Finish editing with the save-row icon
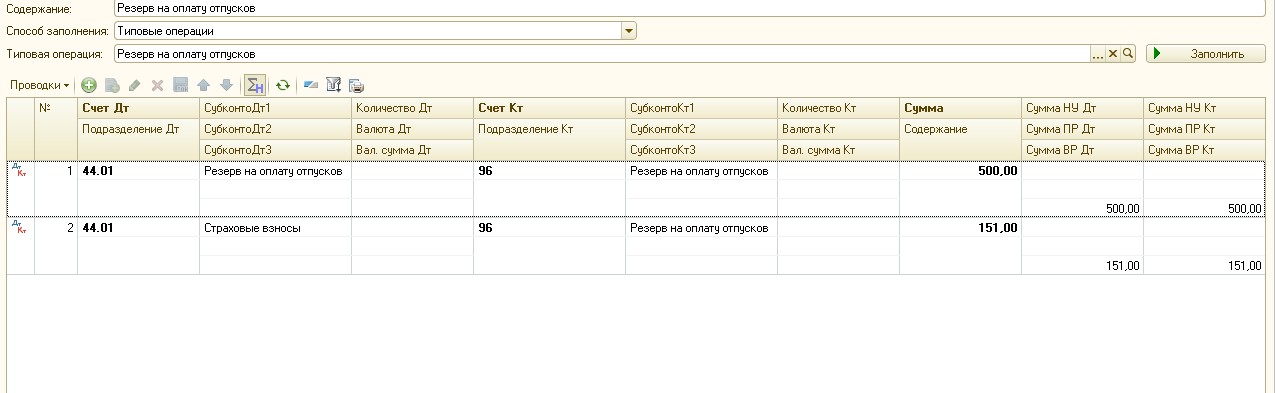 pos(181,86)
